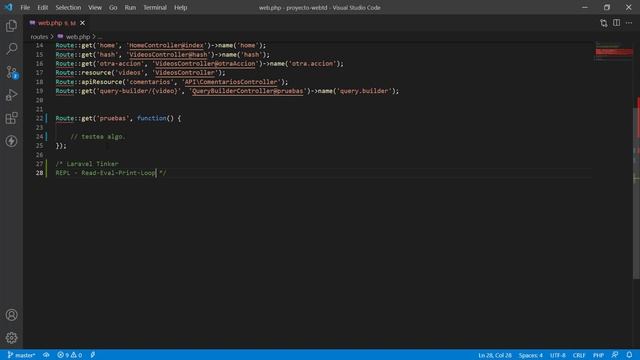Open the Run and Debug view
The width and height of the screenshot is (640, 360).
coord(11,95)
